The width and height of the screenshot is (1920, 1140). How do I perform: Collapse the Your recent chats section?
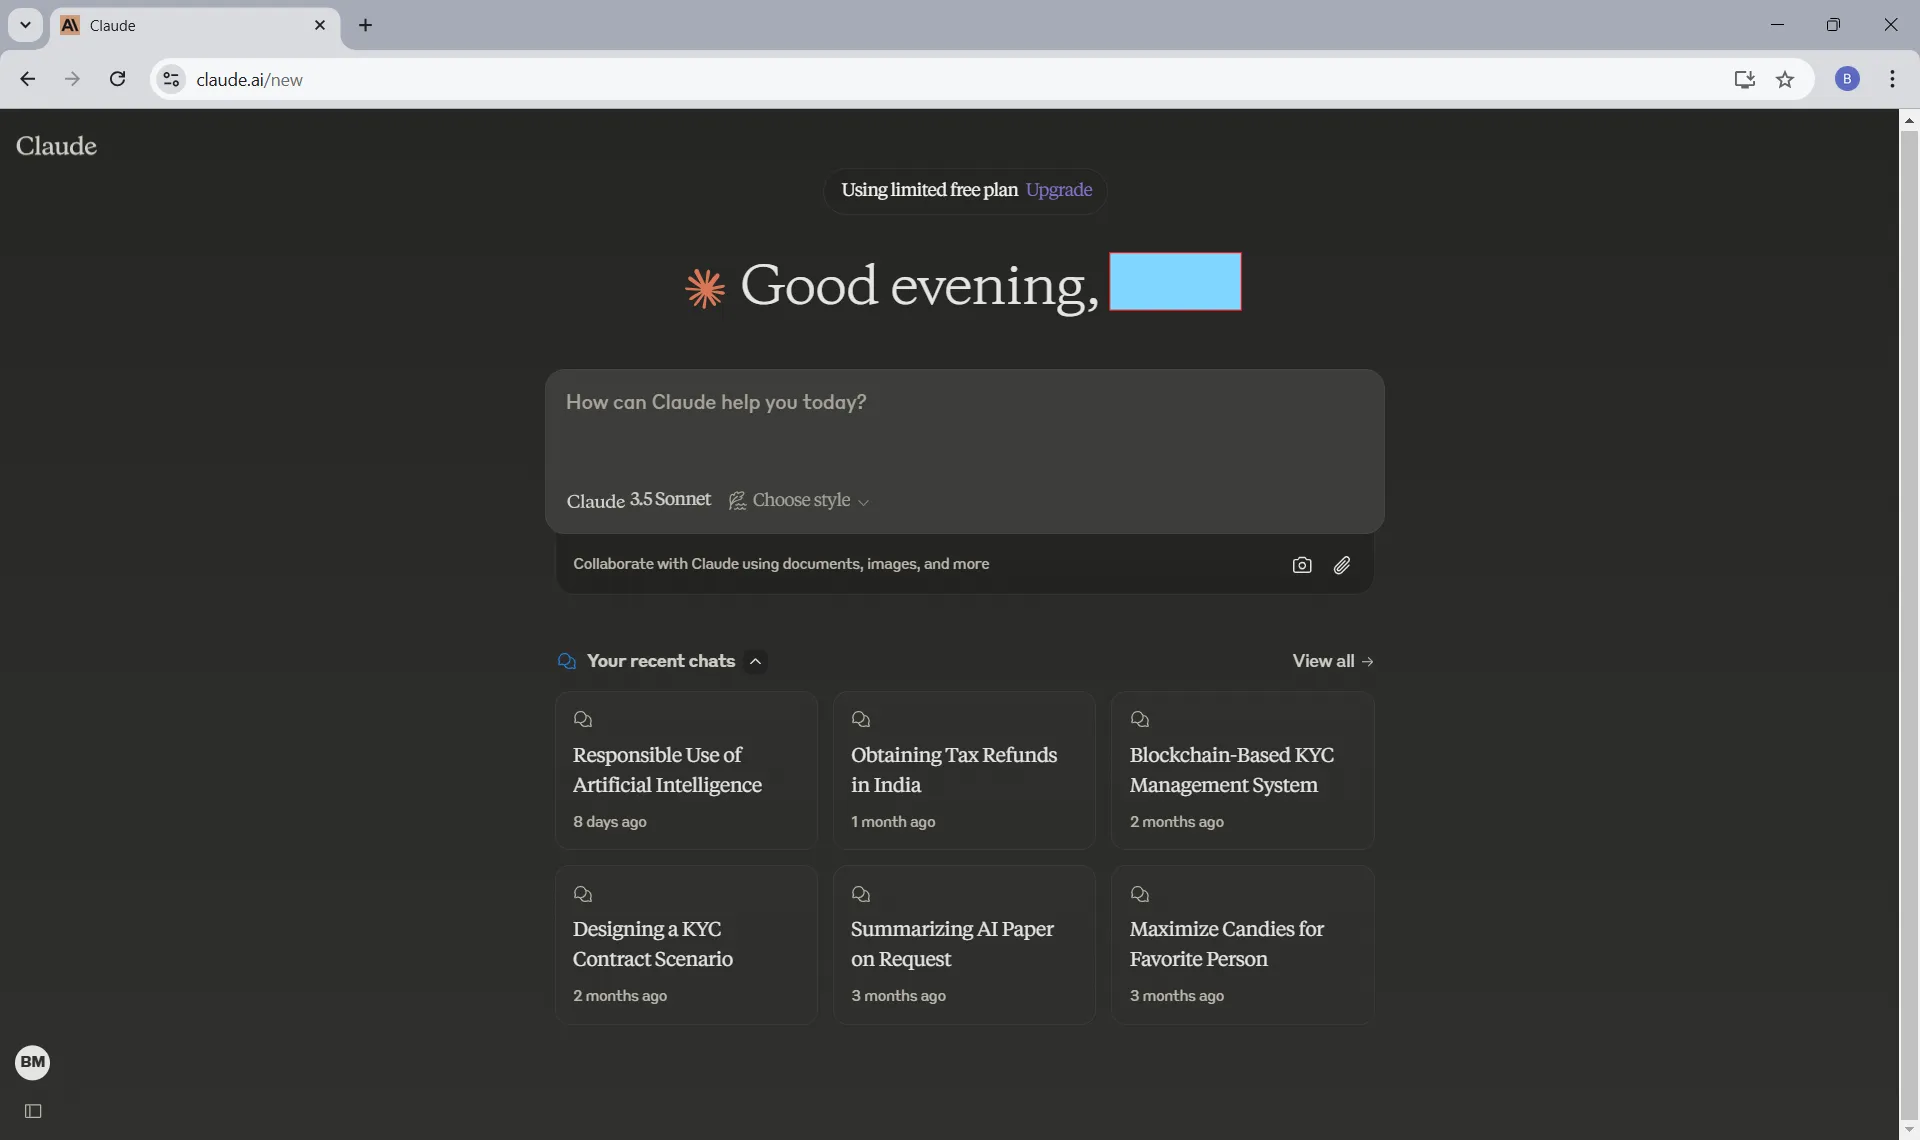tap(756, 661)
